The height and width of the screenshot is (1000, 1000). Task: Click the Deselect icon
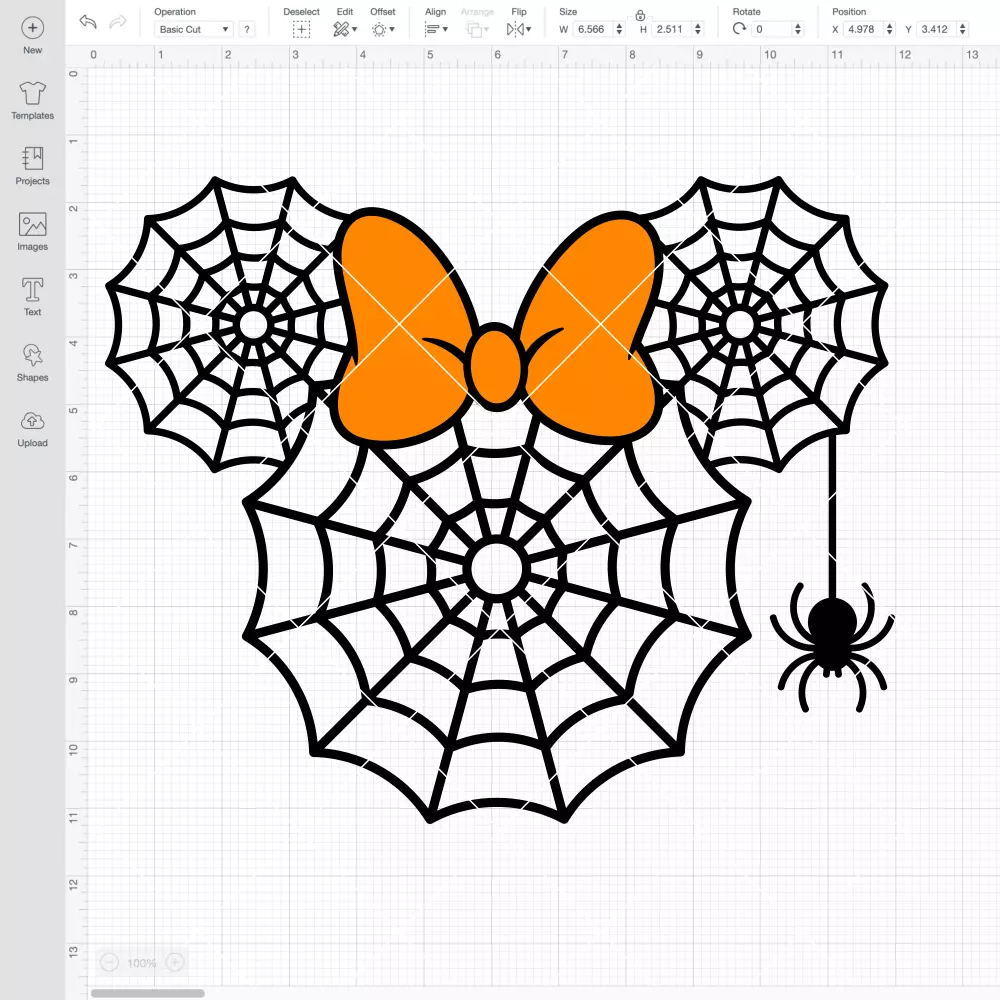pyautogui.click(x=301, y=29)
